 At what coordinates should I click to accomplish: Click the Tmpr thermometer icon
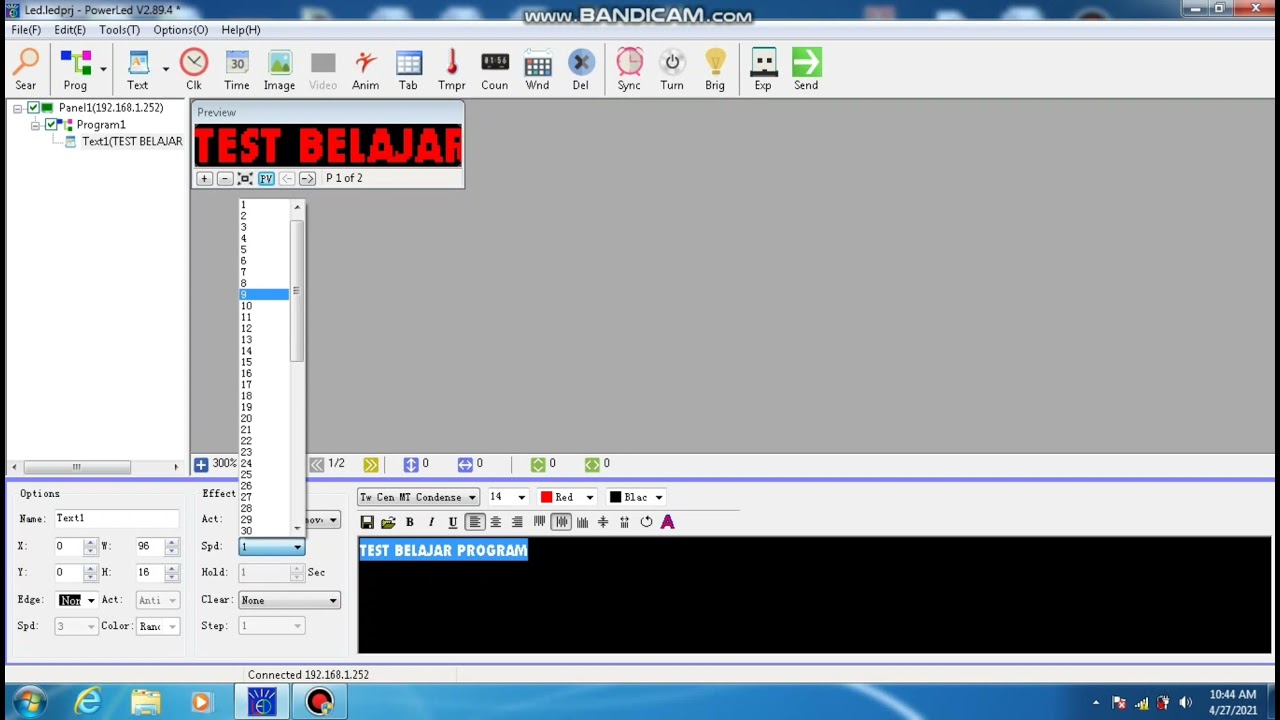click(451, 70)
